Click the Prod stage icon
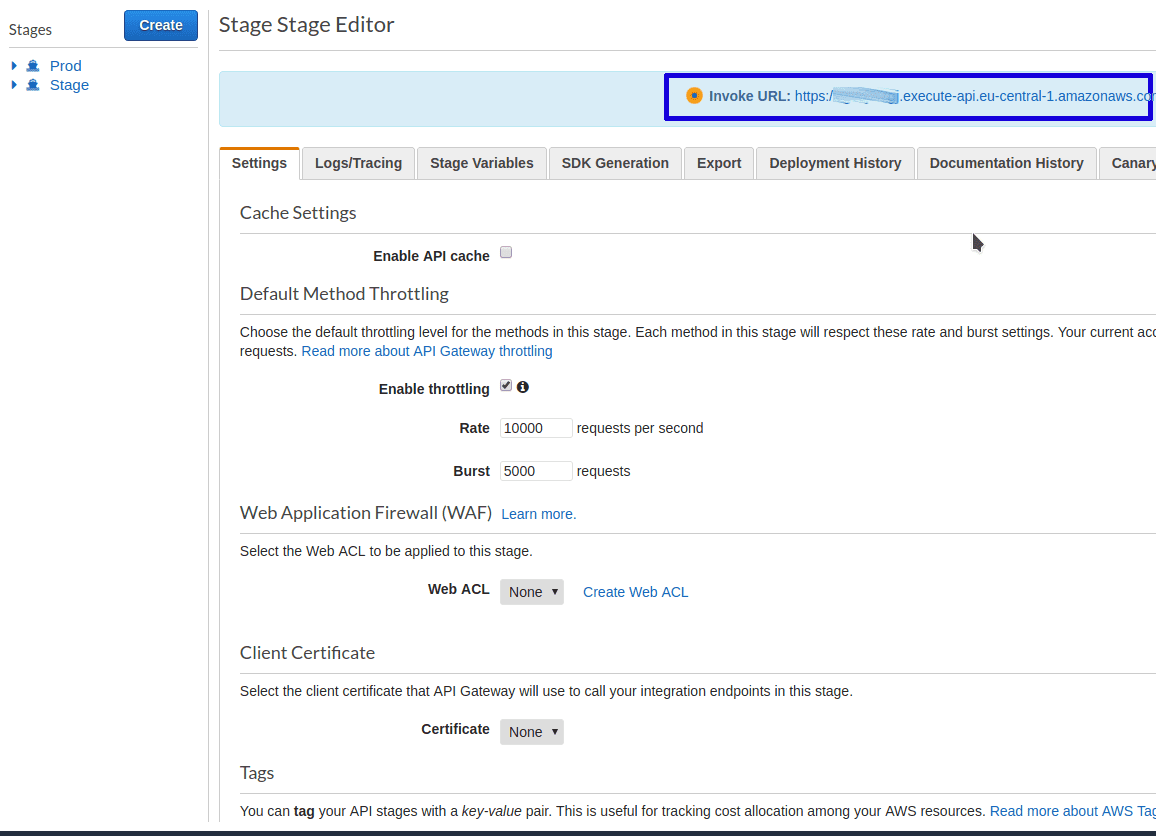Viewport: 1156px width, 836px height. pos(33,66)
